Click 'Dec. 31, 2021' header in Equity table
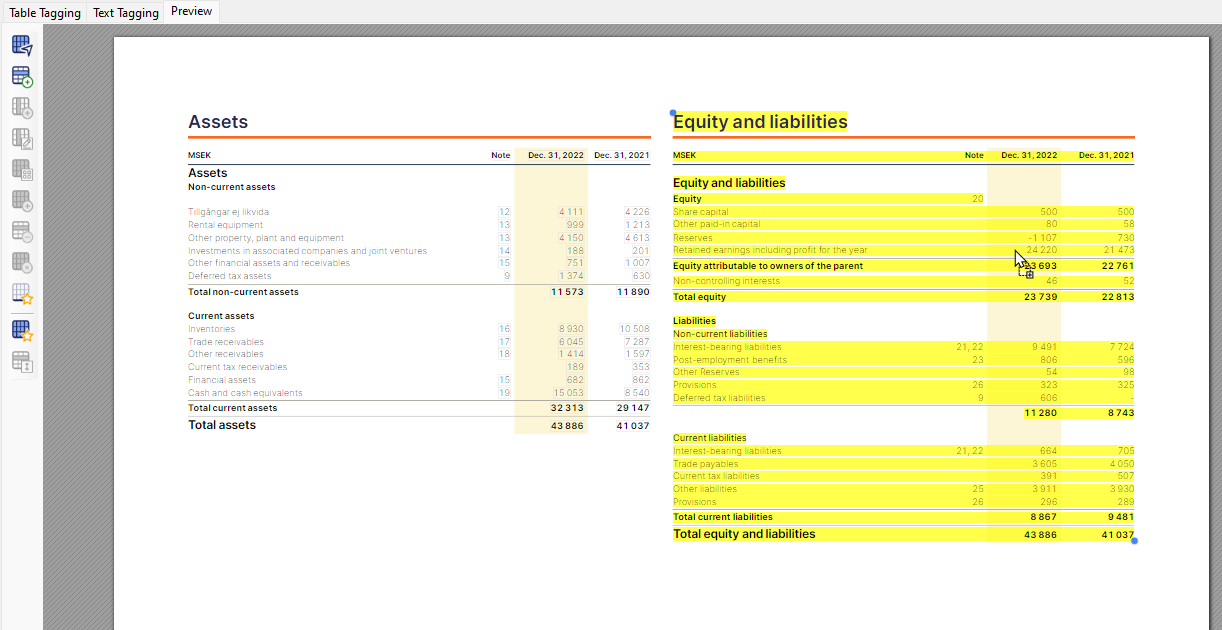The height and width of the screenshot is (630, 1222). [1106, 155]
